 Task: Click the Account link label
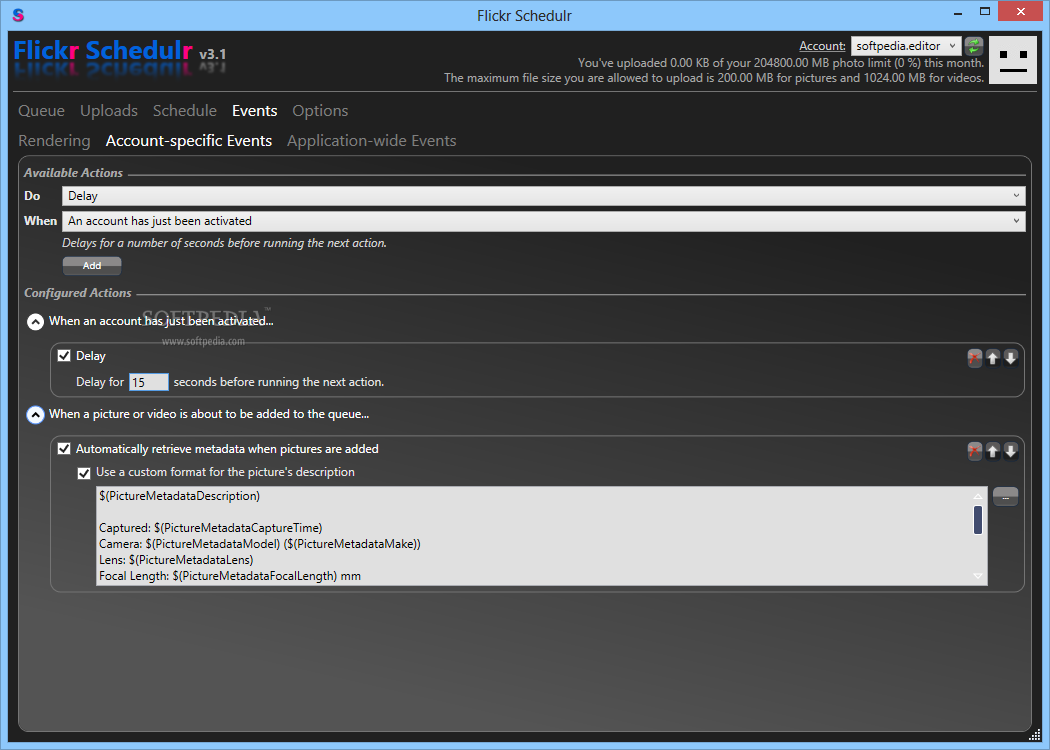(822, 46)
